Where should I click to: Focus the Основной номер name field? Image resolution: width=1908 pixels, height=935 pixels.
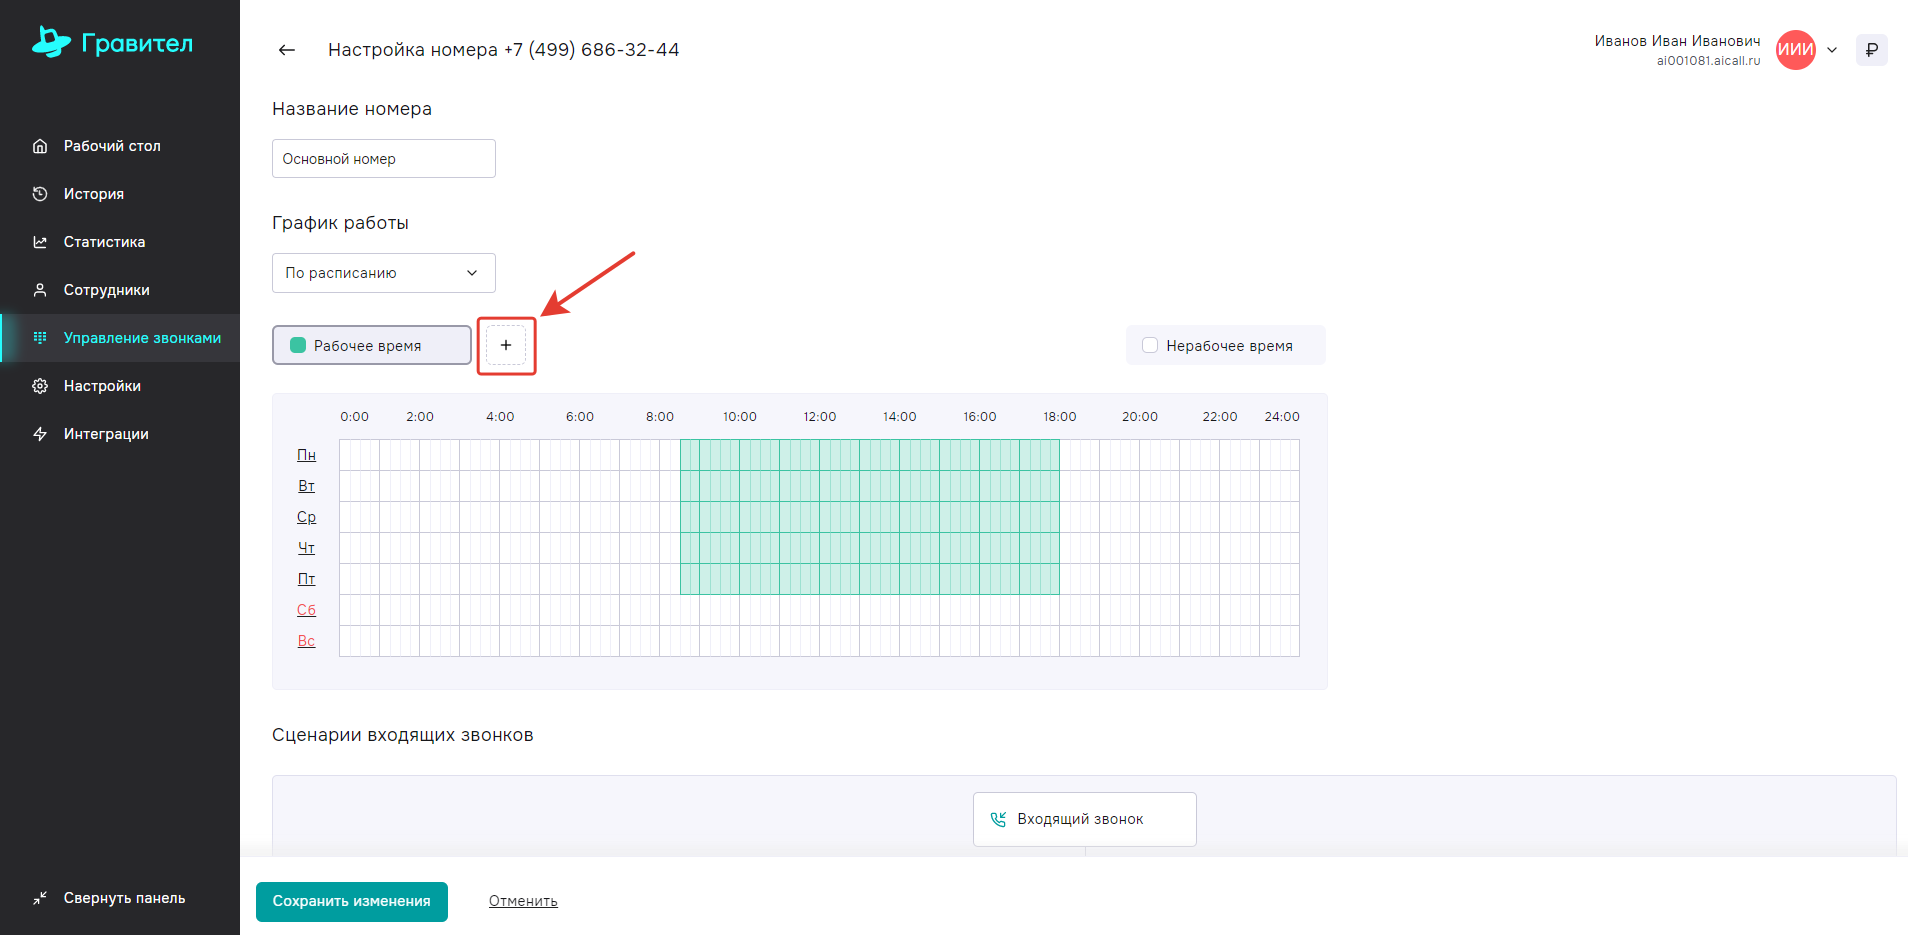(x=383, y=159)
